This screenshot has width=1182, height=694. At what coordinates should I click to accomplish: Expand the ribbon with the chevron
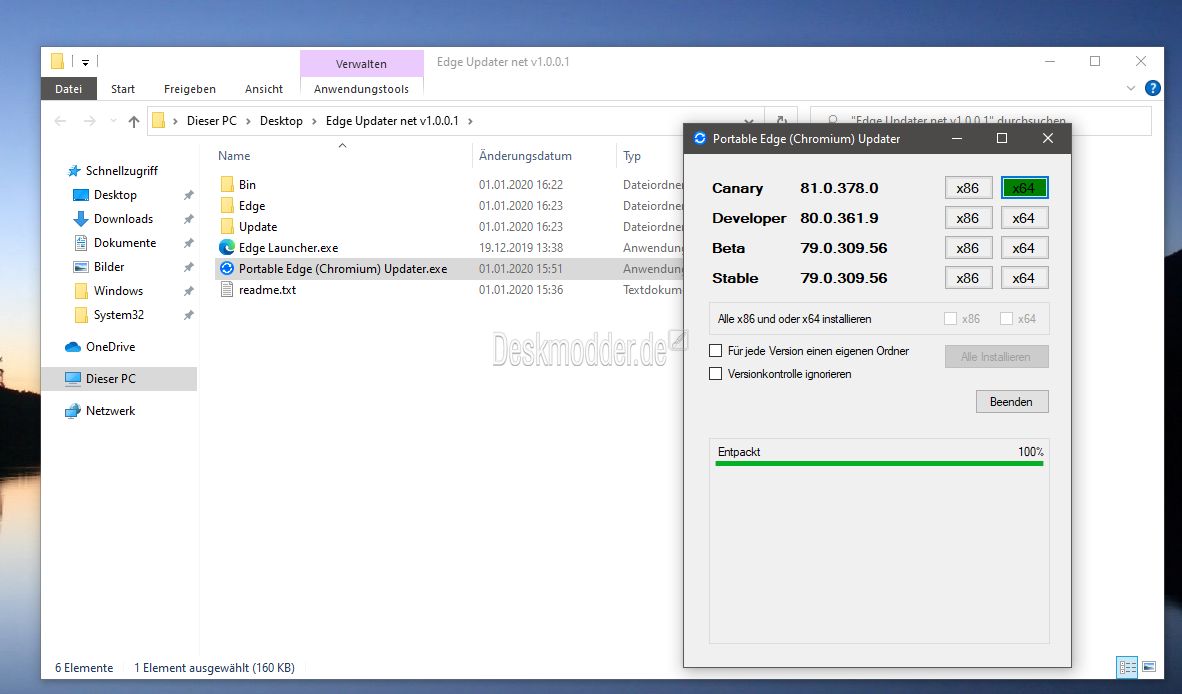(1131, 88)
